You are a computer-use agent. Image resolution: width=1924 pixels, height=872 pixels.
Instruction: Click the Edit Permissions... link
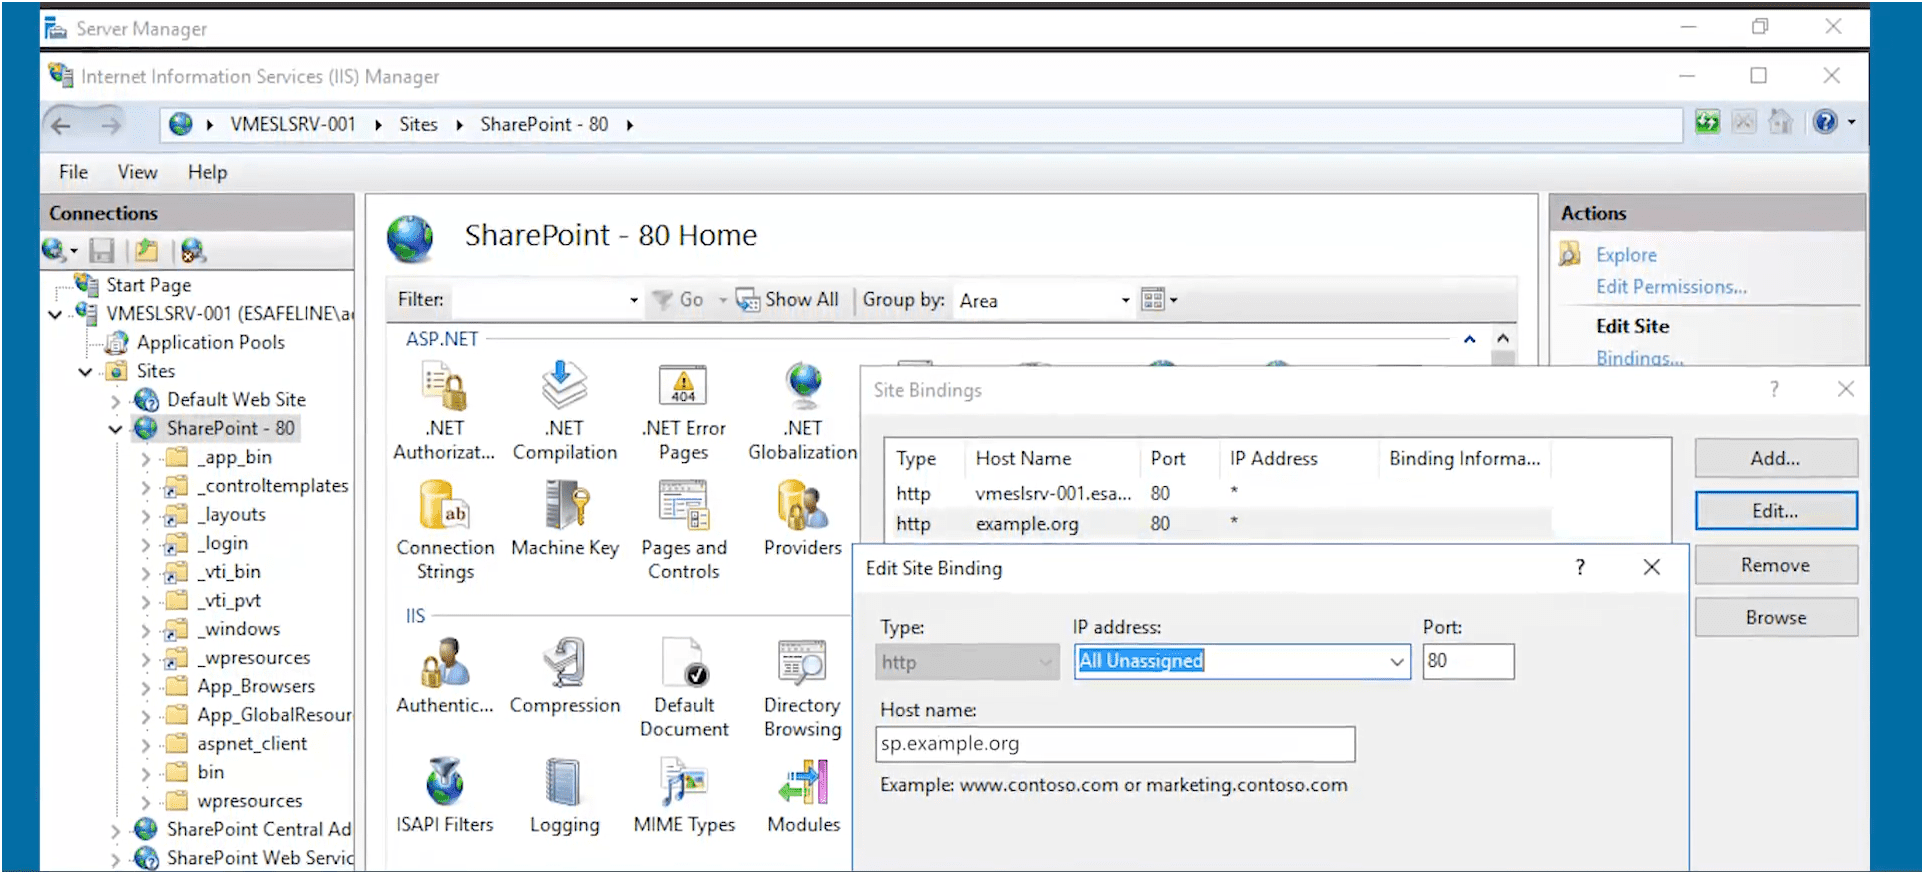[x=1671, y=287]
